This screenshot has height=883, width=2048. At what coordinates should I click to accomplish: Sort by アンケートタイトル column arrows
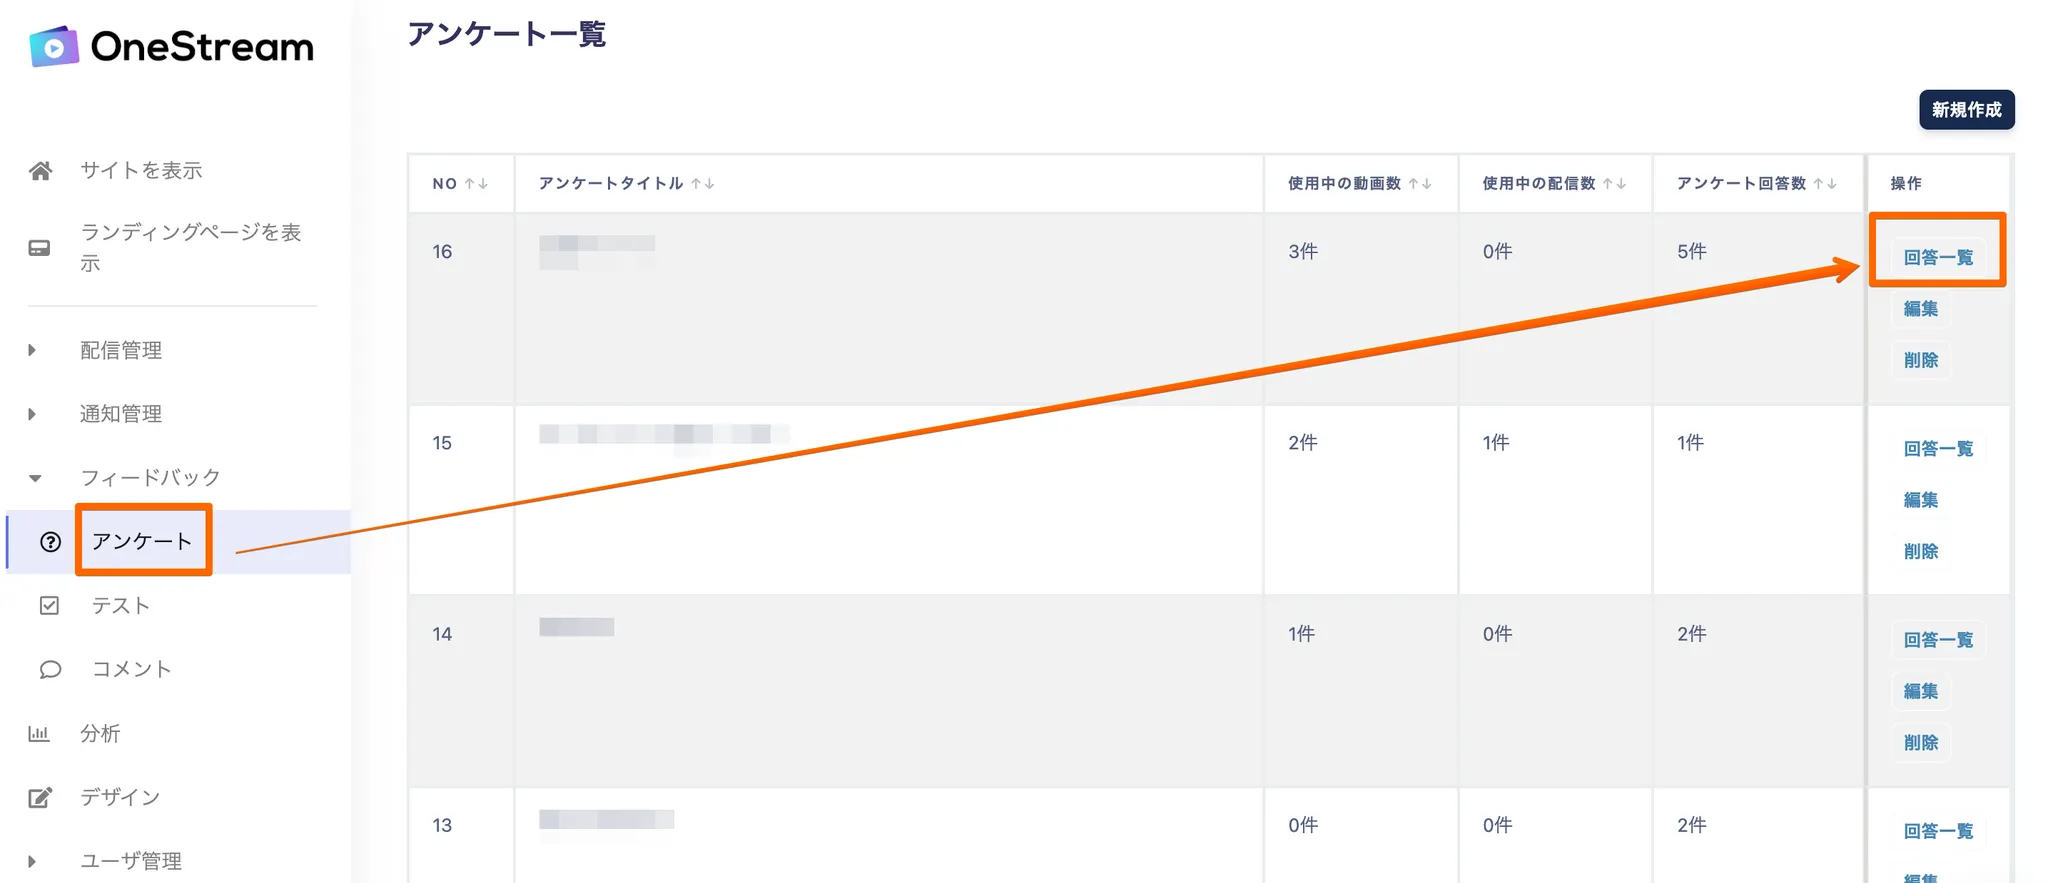(702, 184)
